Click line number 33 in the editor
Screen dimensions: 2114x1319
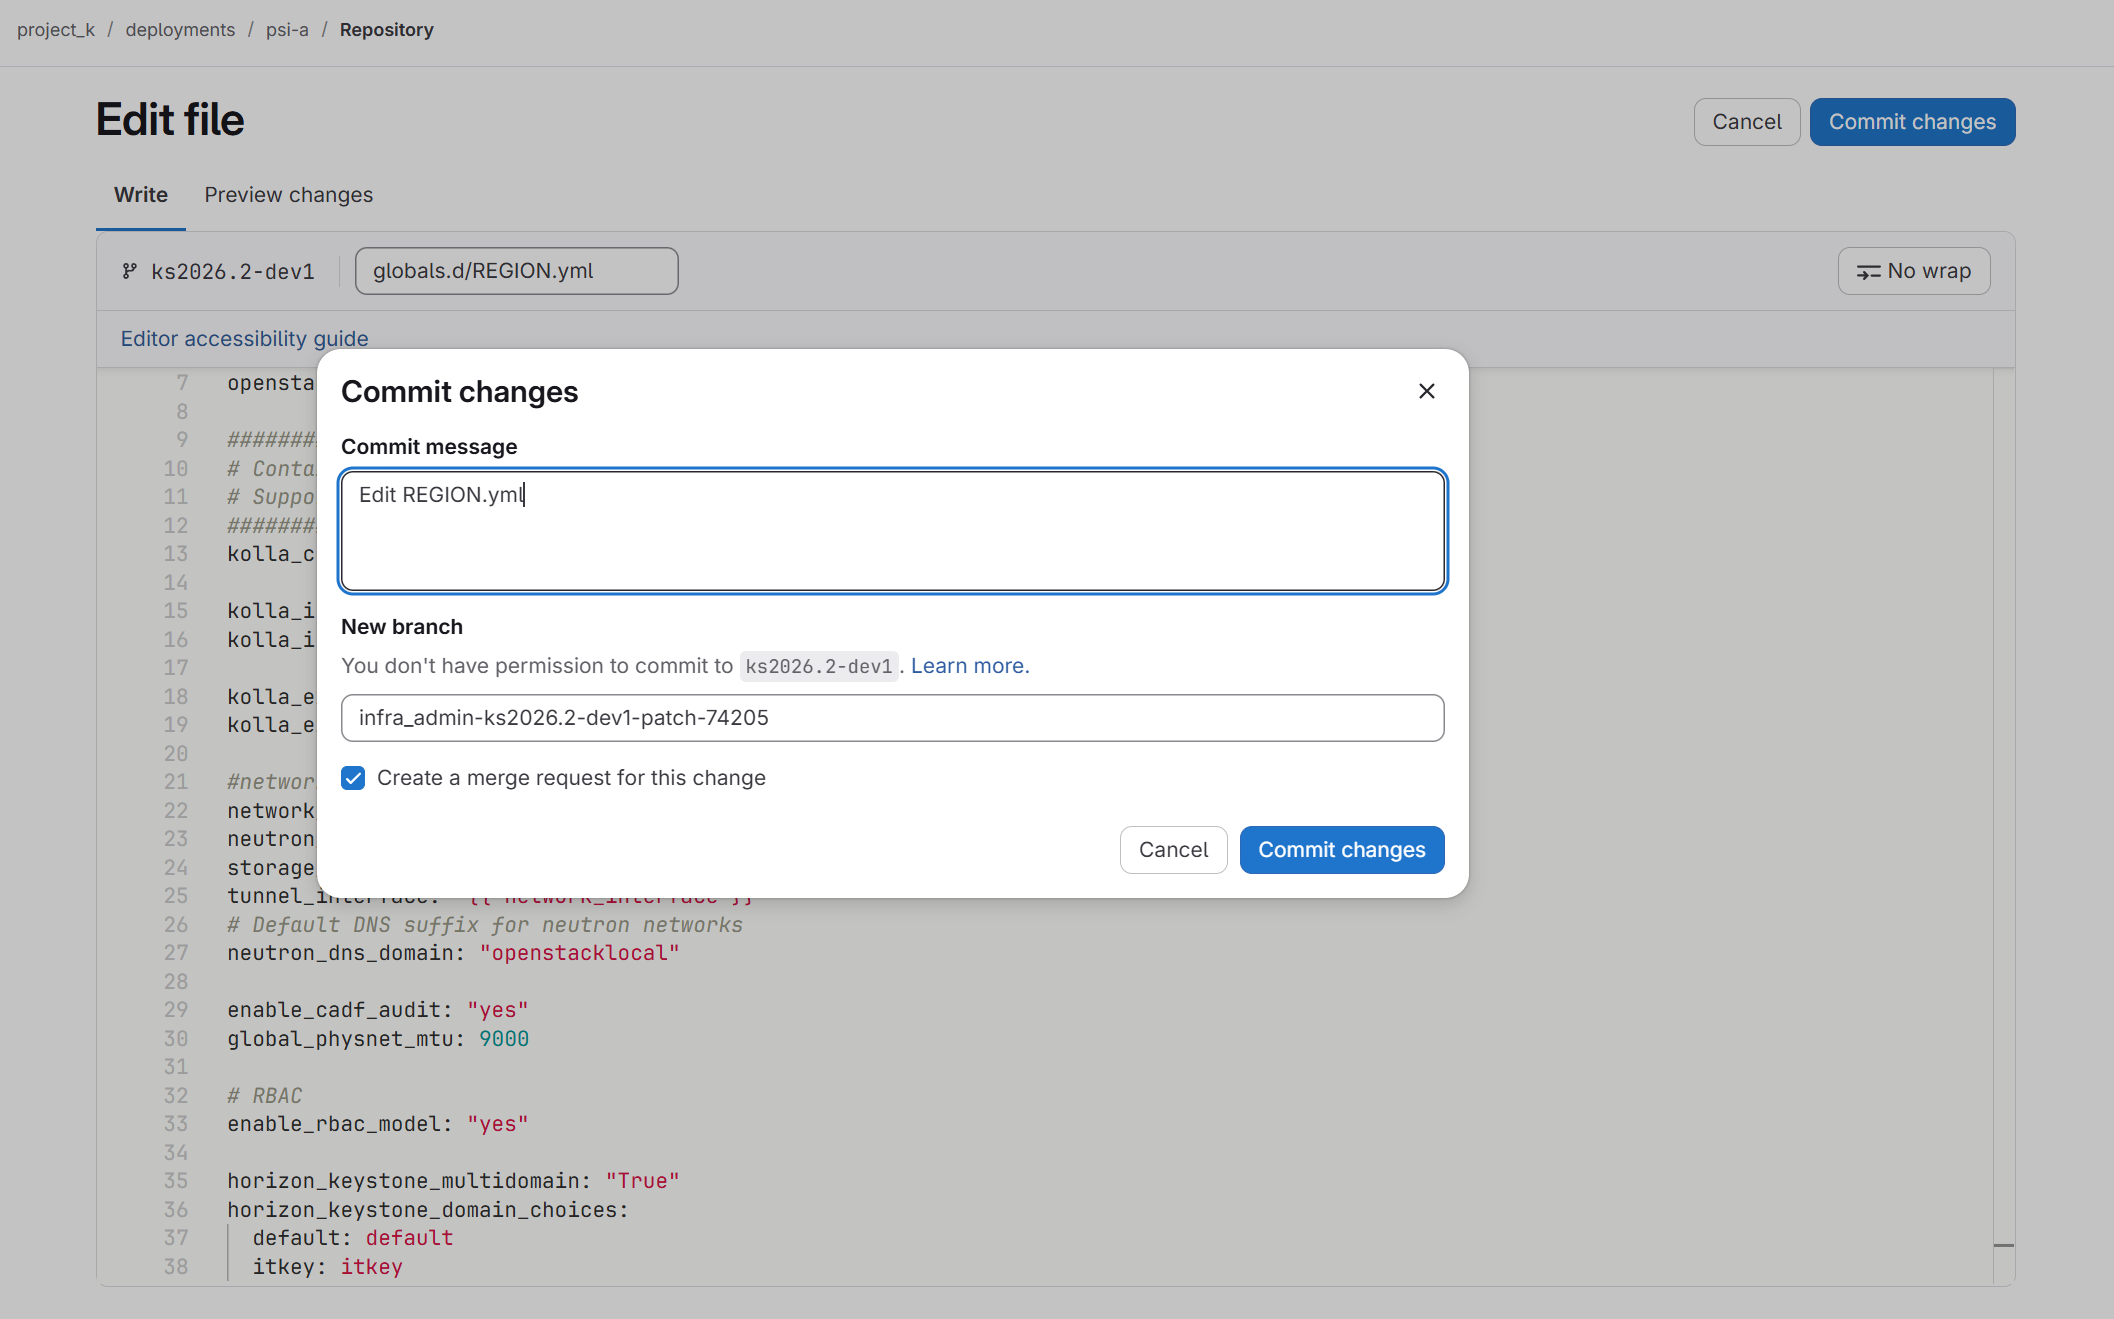176,1124
